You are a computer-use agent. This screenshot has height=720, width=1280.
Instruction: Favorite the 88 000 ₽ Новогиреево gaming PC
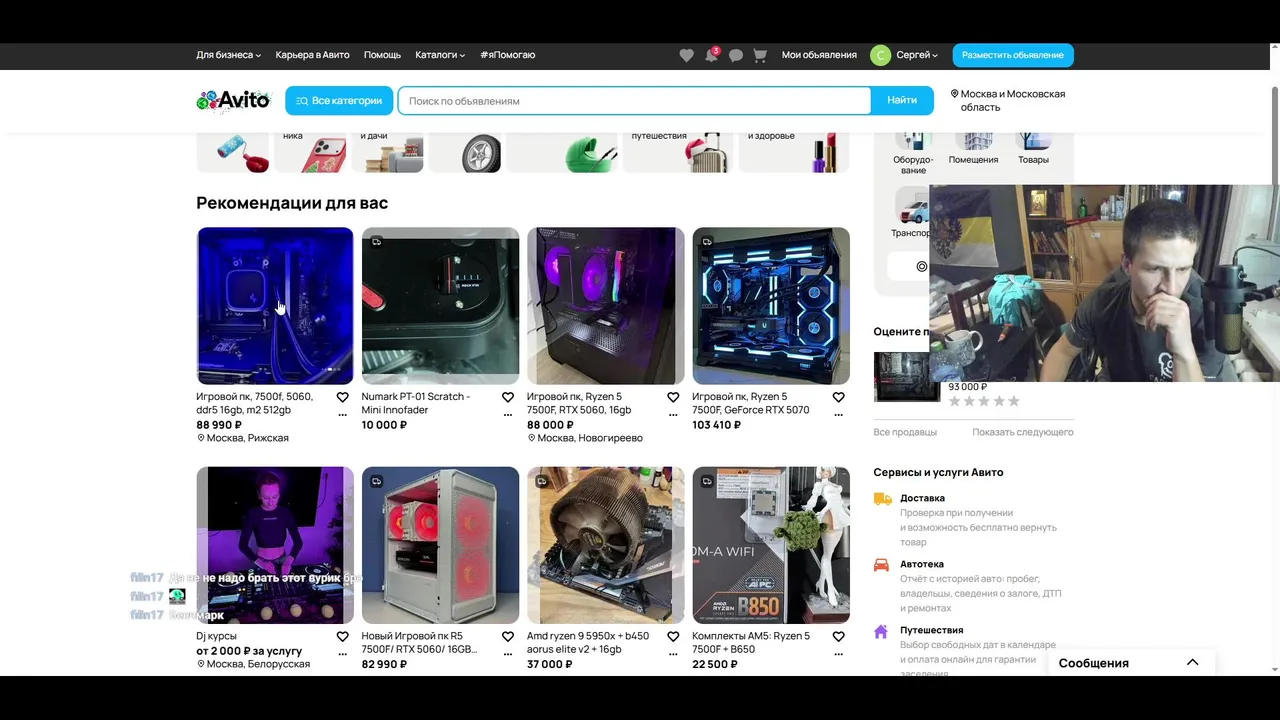tap(673, 397)
